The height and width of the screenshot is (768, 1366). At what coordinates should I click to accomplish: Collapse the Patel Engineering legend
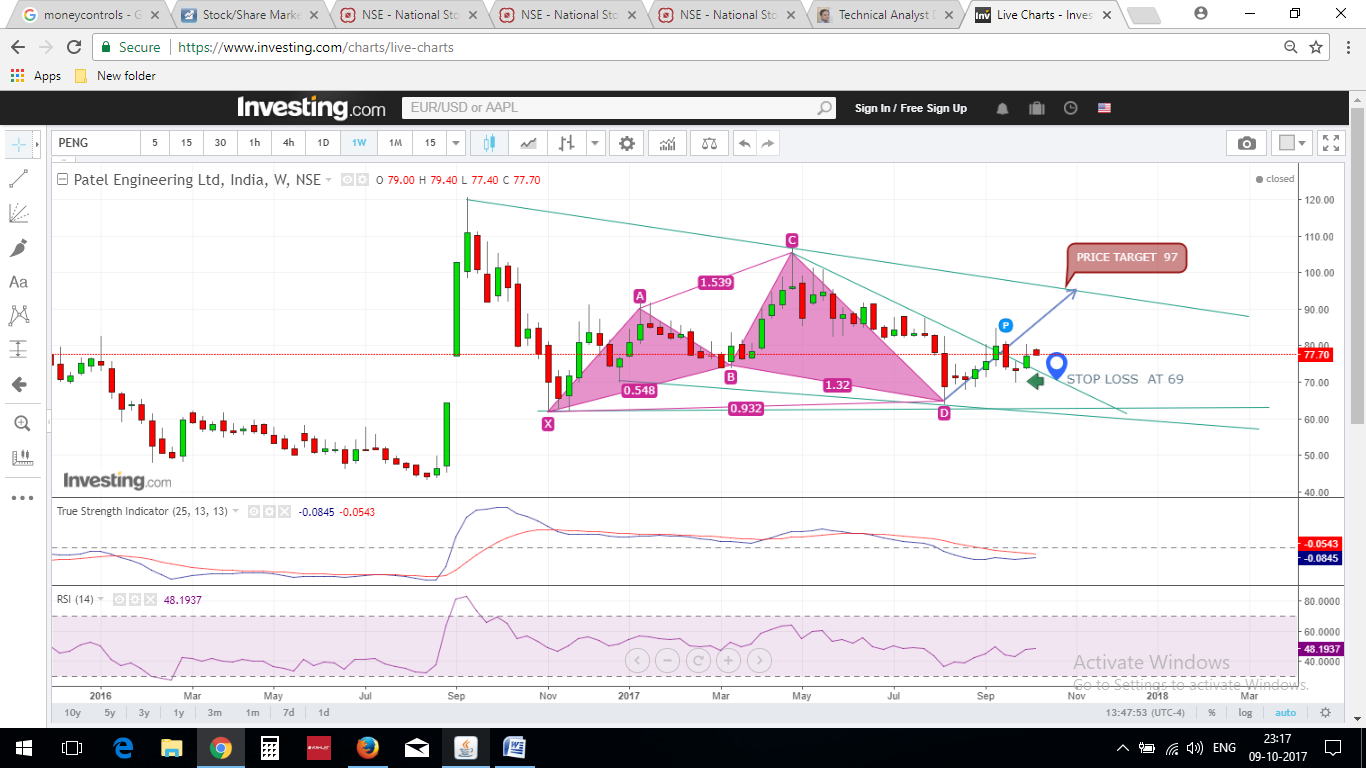63,180
